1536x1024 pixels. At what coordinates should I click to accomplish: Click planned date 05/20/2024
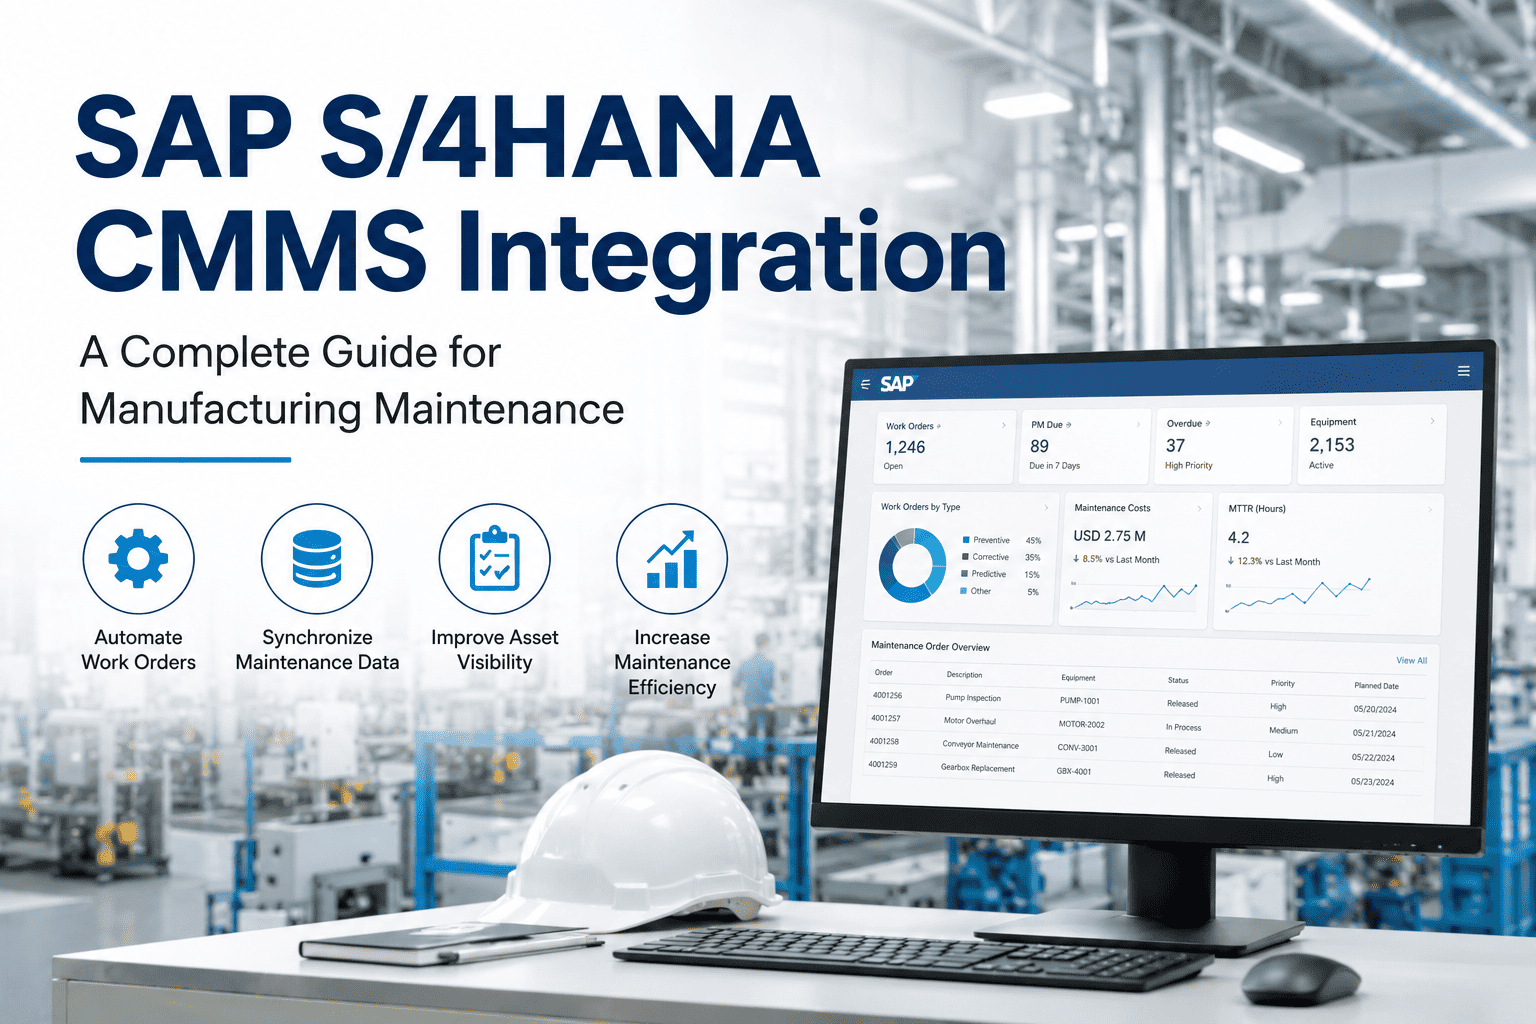point(1375,709)
